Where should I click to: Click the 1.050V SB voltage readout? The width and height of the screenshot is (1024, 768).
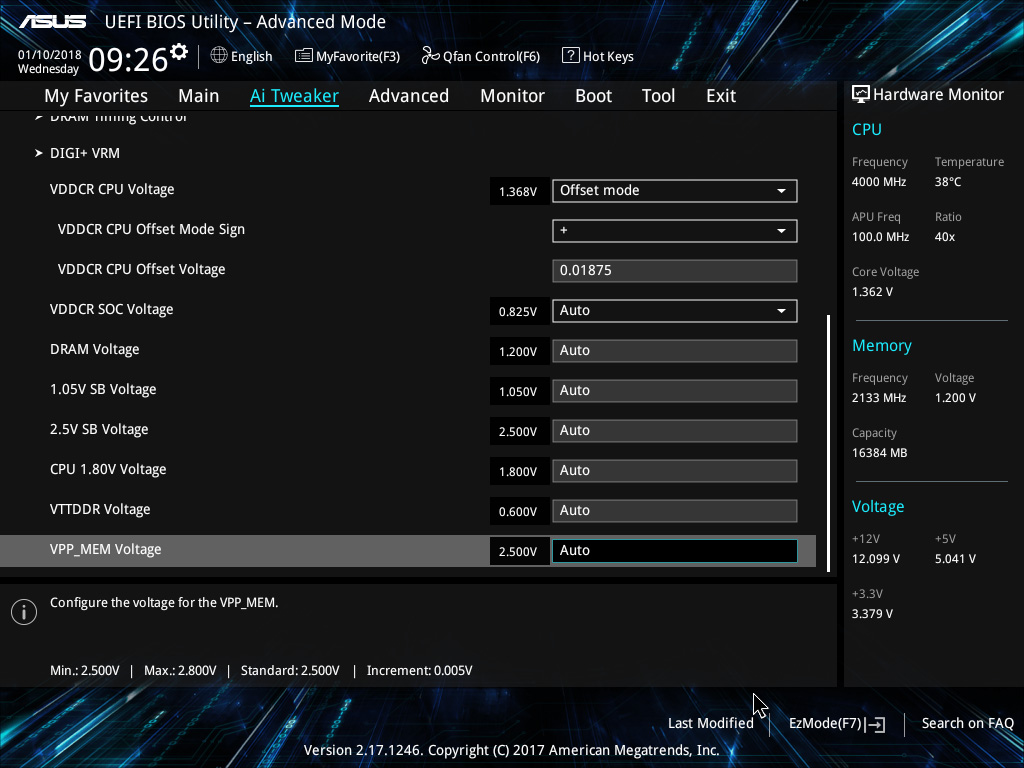(519, 391)
